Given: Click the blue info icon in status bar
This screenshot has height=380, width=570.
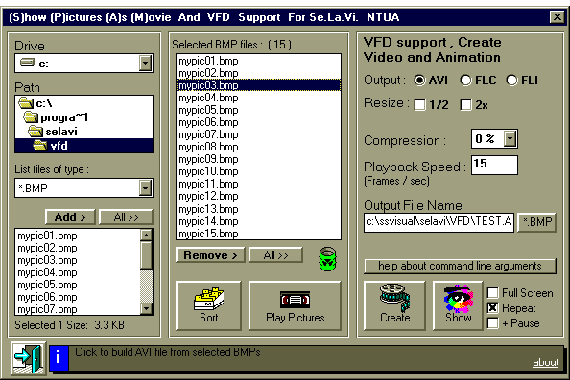Looking at the screenshot, I should pos(59,358).
